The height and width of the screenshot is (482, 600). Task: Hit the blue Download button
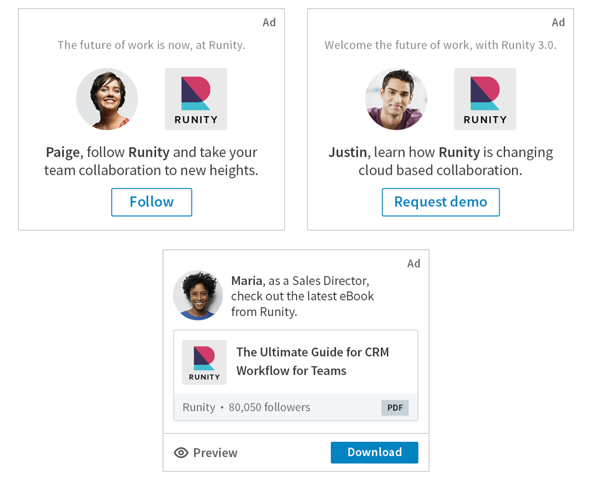[374, 453]
